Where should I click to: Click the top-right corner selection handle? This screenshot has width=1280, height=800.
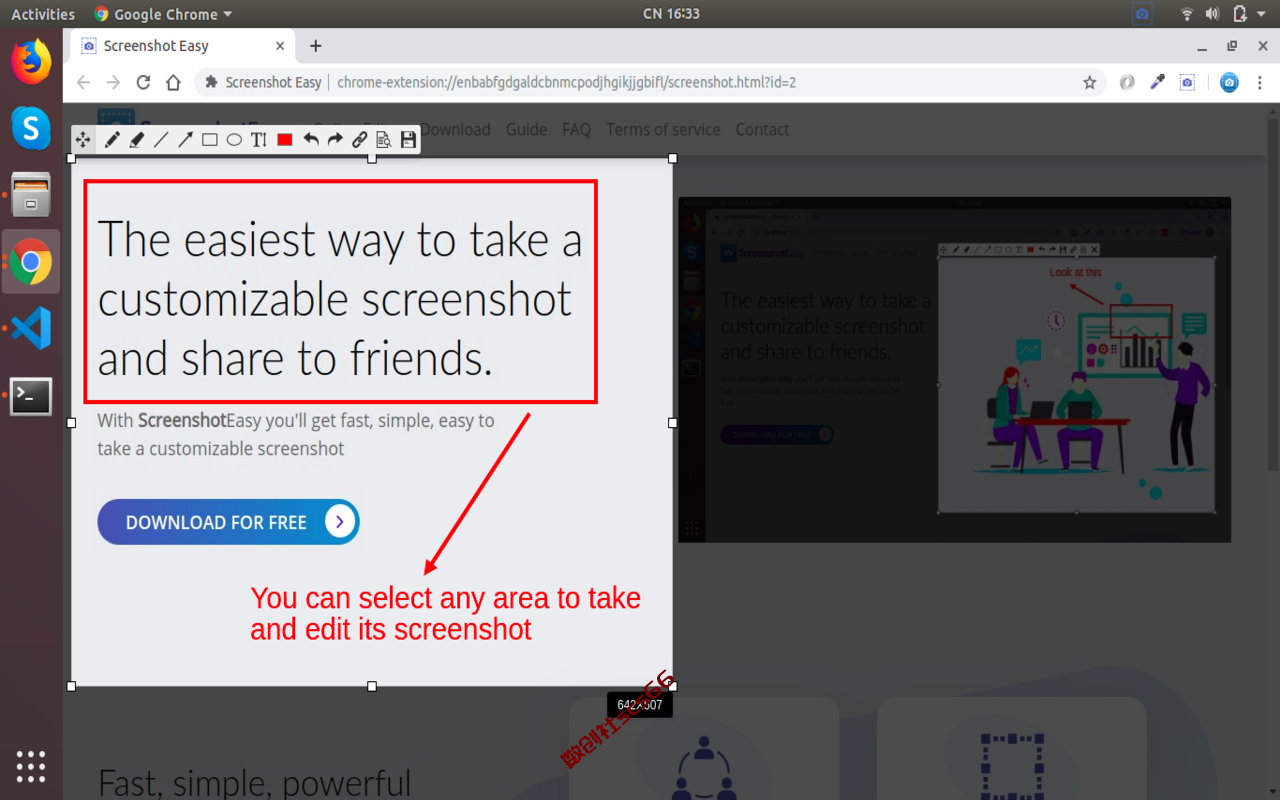point(672,158)
